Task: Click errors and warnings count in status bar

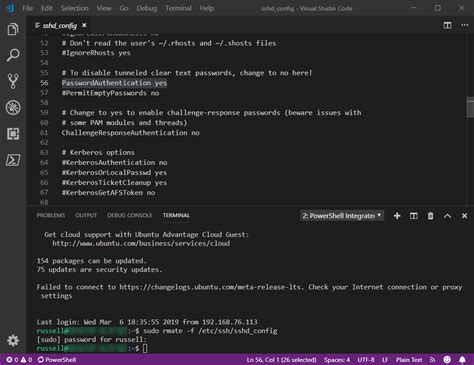Action: (19, 360)
